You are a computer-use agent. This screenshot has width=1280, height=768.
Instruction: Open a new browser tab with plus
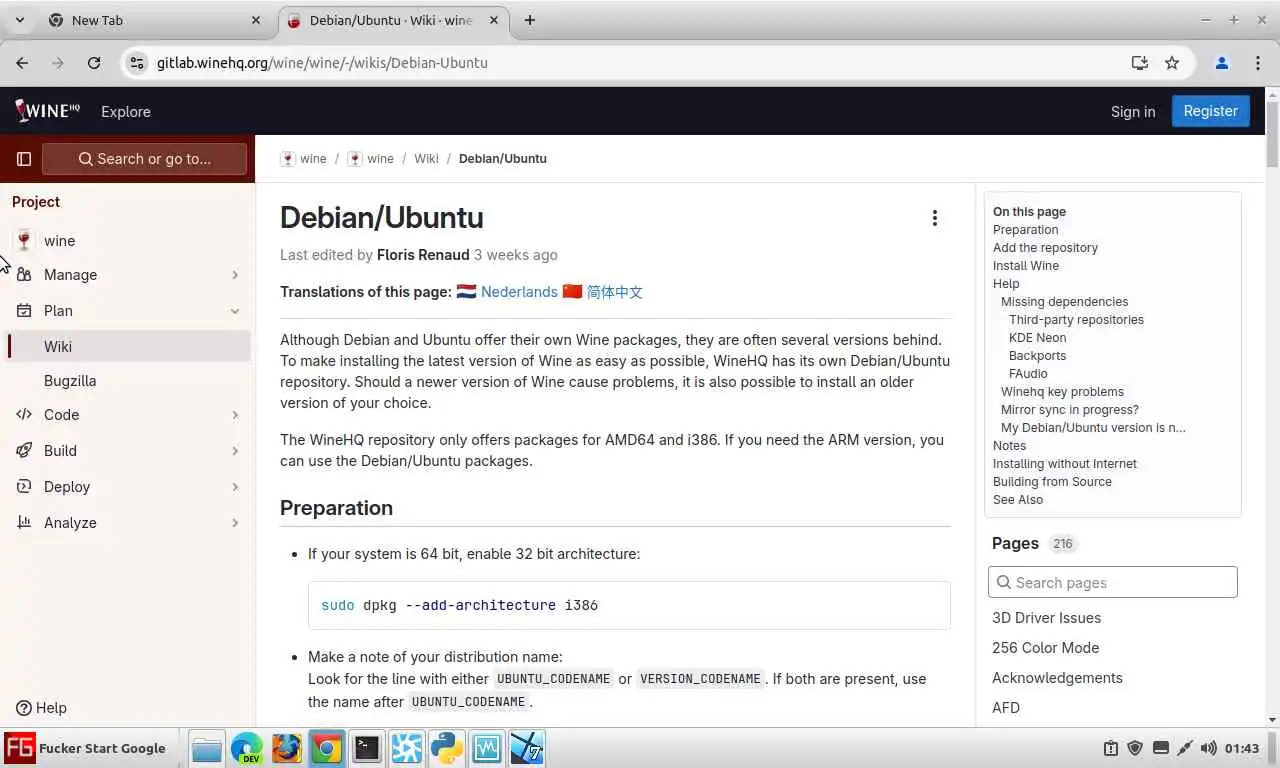click(x=530, y=20)
